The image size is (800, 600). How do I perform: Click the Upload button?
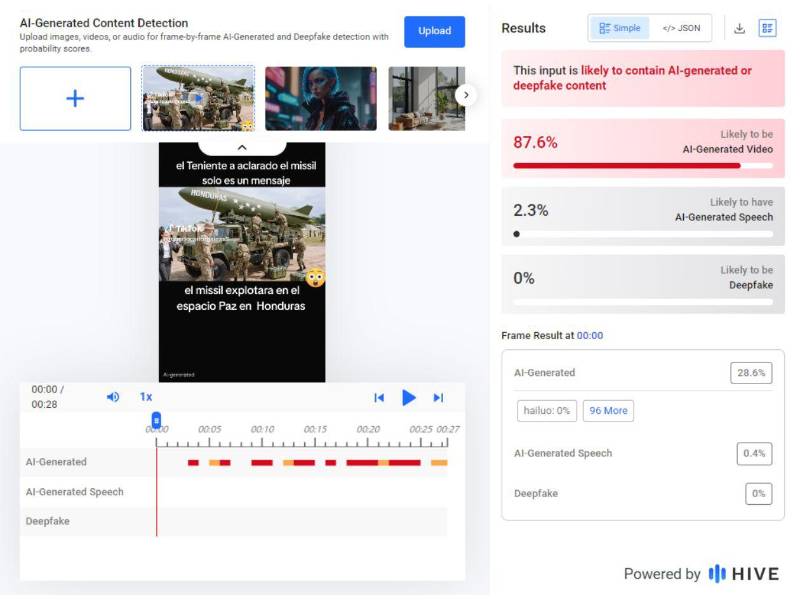coord(434,31)
